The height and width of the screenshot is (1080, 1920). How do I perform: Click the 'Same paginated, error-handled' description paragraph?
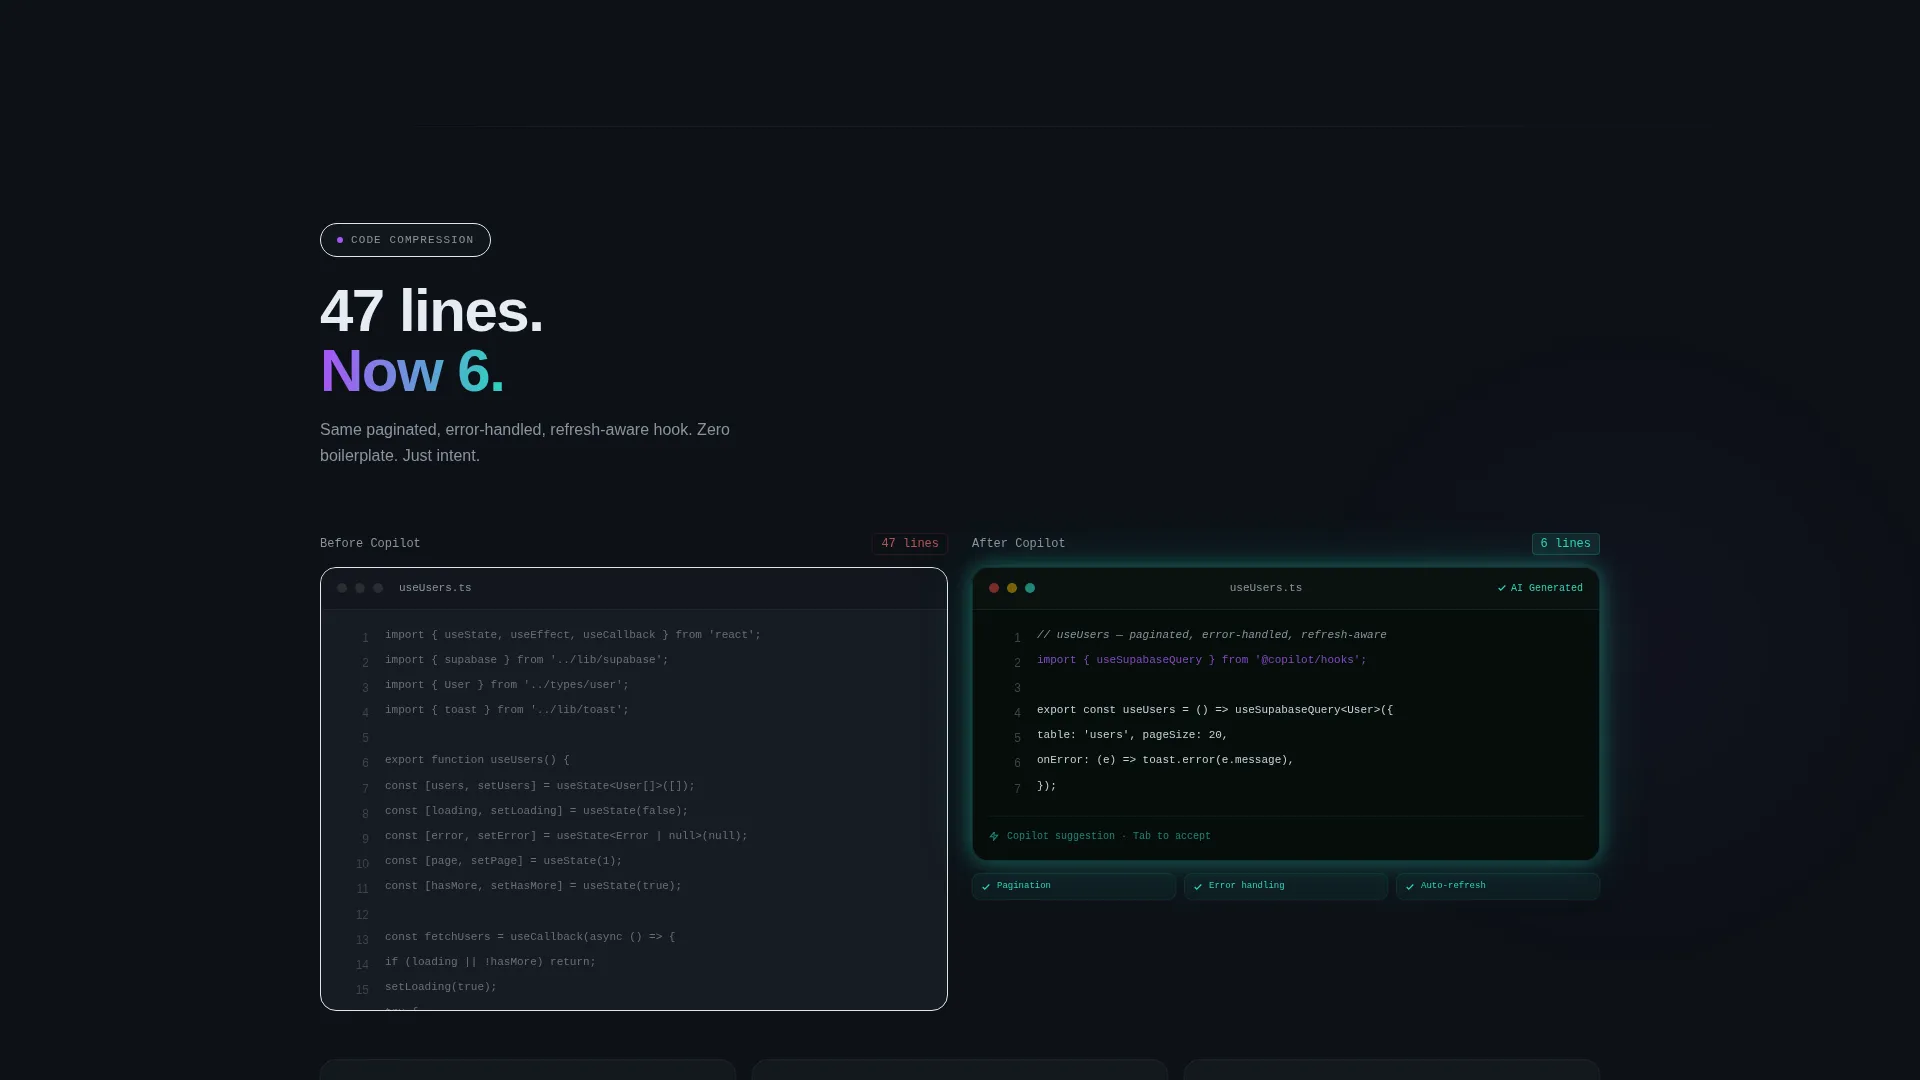point(525,442)
